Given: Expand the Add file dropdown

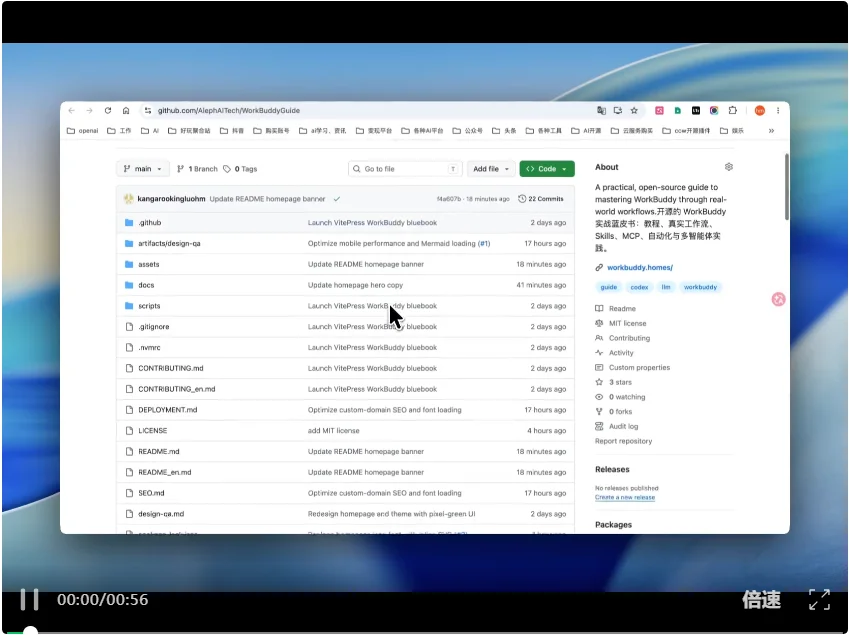Looking at the screenshot, I should coord(491,169).
